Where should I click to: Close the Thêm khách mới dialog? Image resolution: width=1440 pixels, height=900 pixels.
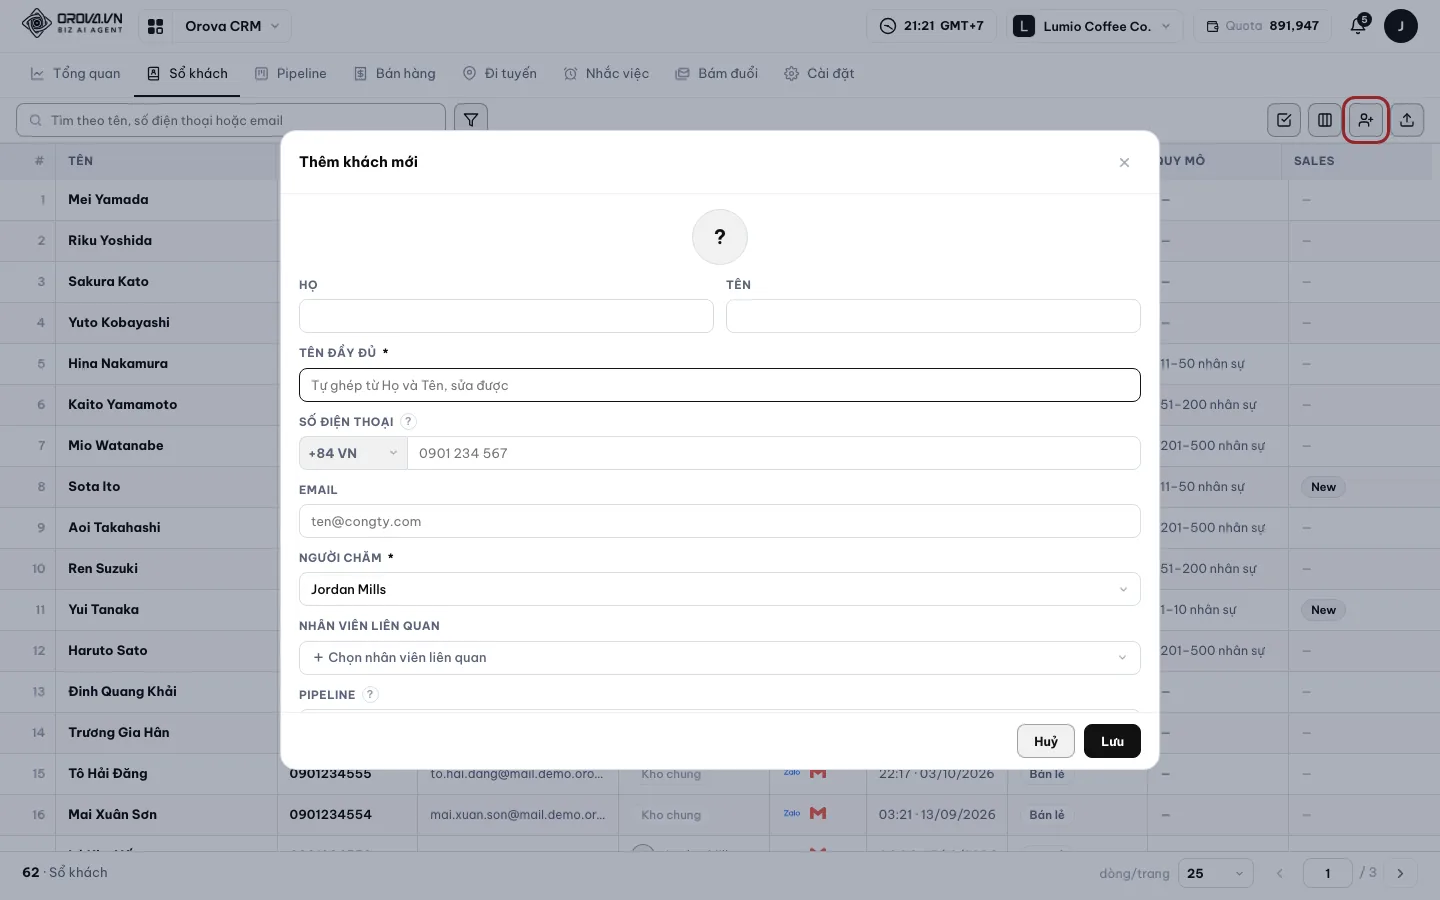(x=1124, y=162)
